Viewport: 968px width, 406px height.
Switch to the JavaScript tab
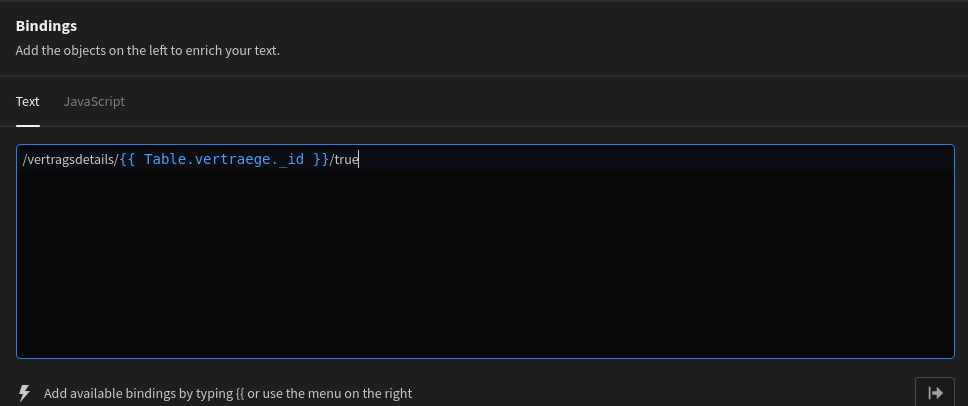94,101
